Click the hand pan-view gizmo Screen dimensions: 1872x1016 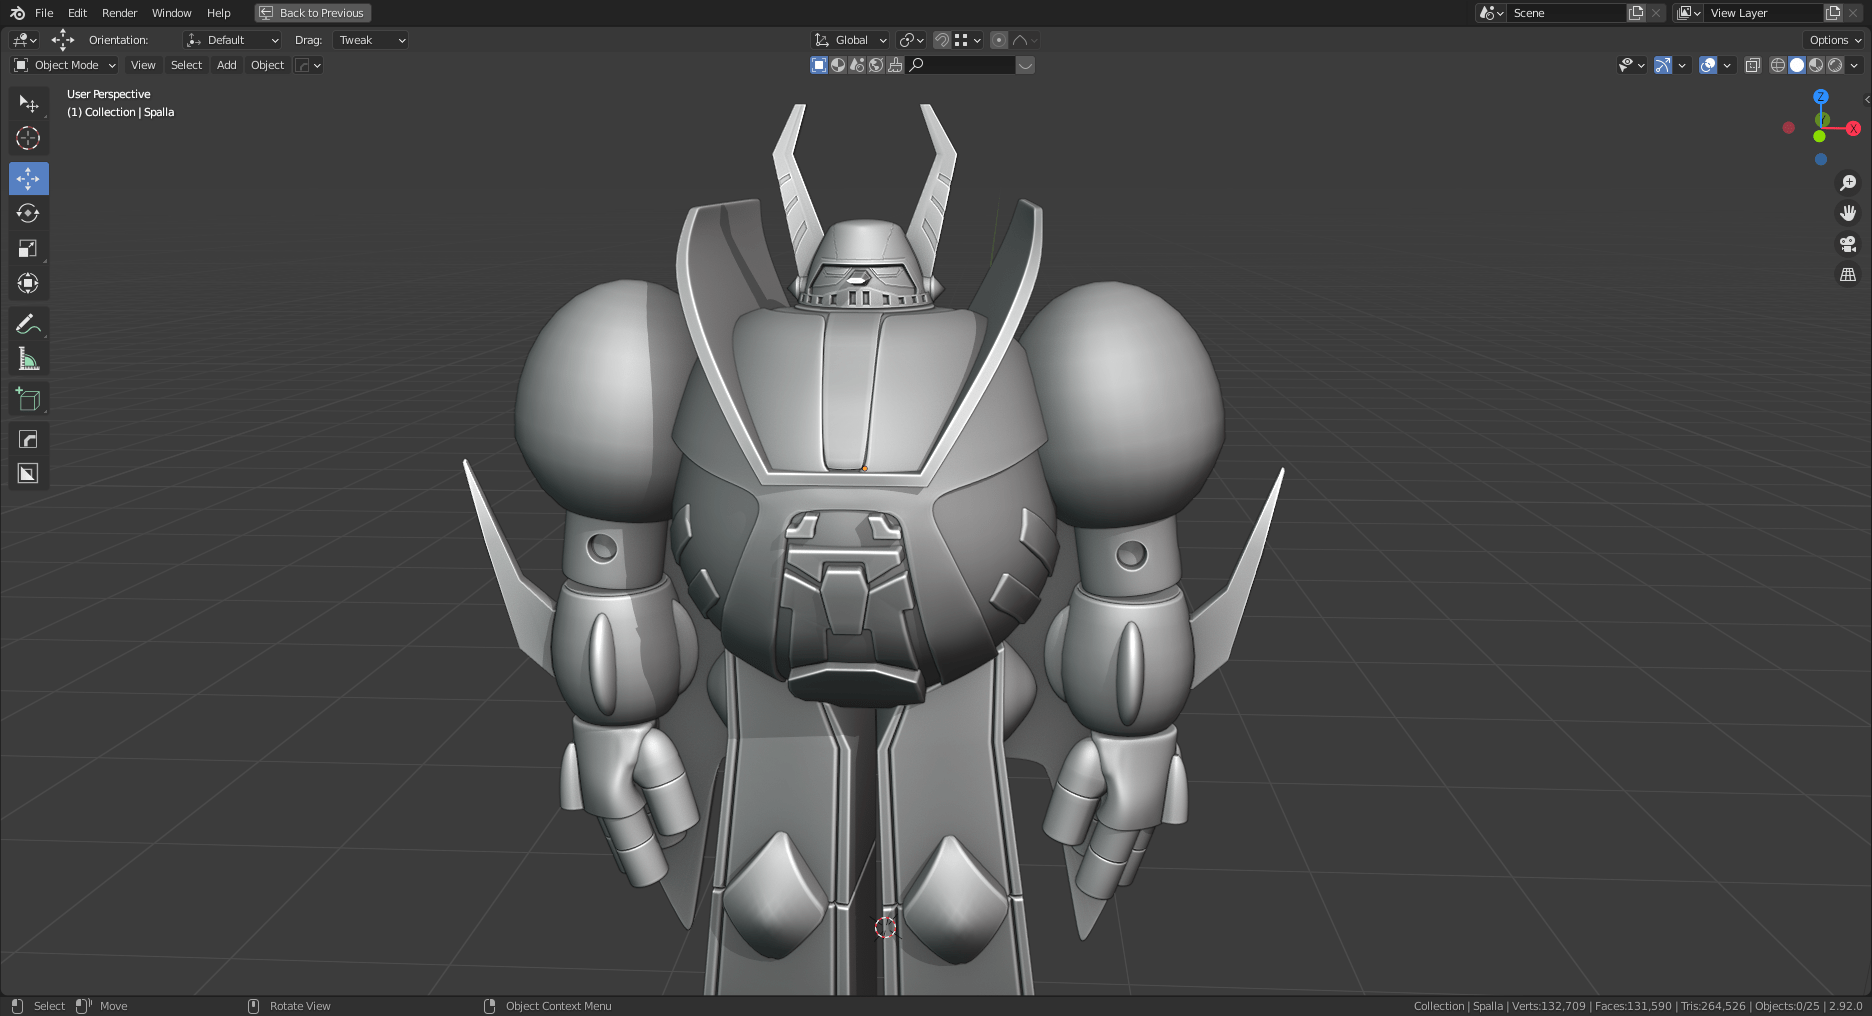point(1848,213)
